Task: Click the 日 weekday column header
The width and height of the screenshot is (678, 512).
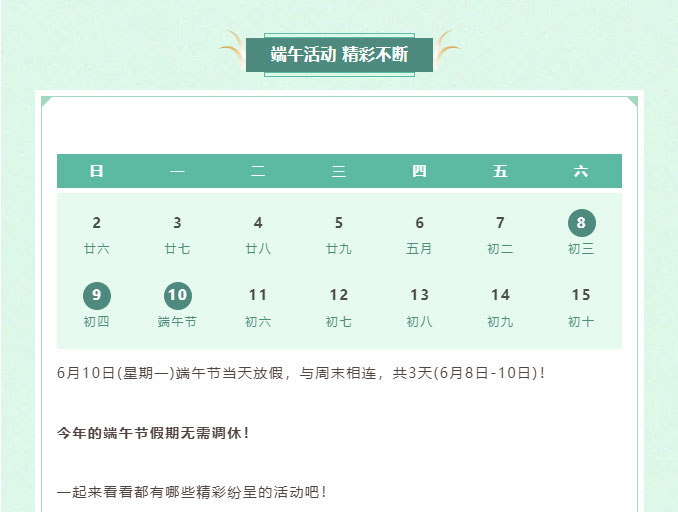Action: (x=96, y=171)
